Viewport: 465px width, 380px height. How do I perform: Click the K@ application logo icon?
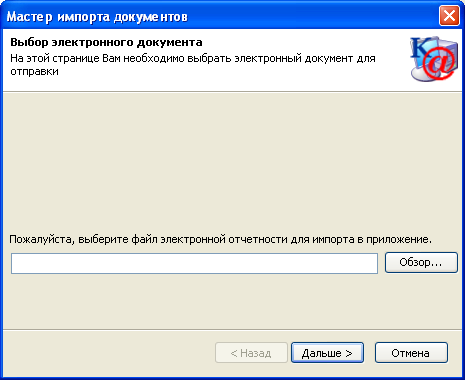pos(434,59)
